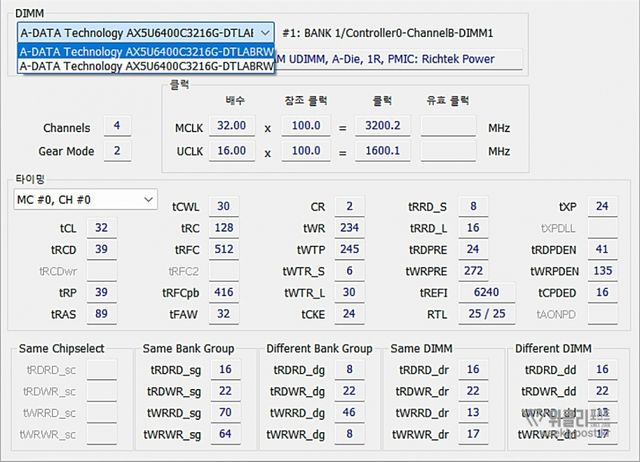This screenshot has height=462, width=640.
Task: Select the highlighted A-DATA AX5U6400C3216G list entry
Action: point(145,50)
